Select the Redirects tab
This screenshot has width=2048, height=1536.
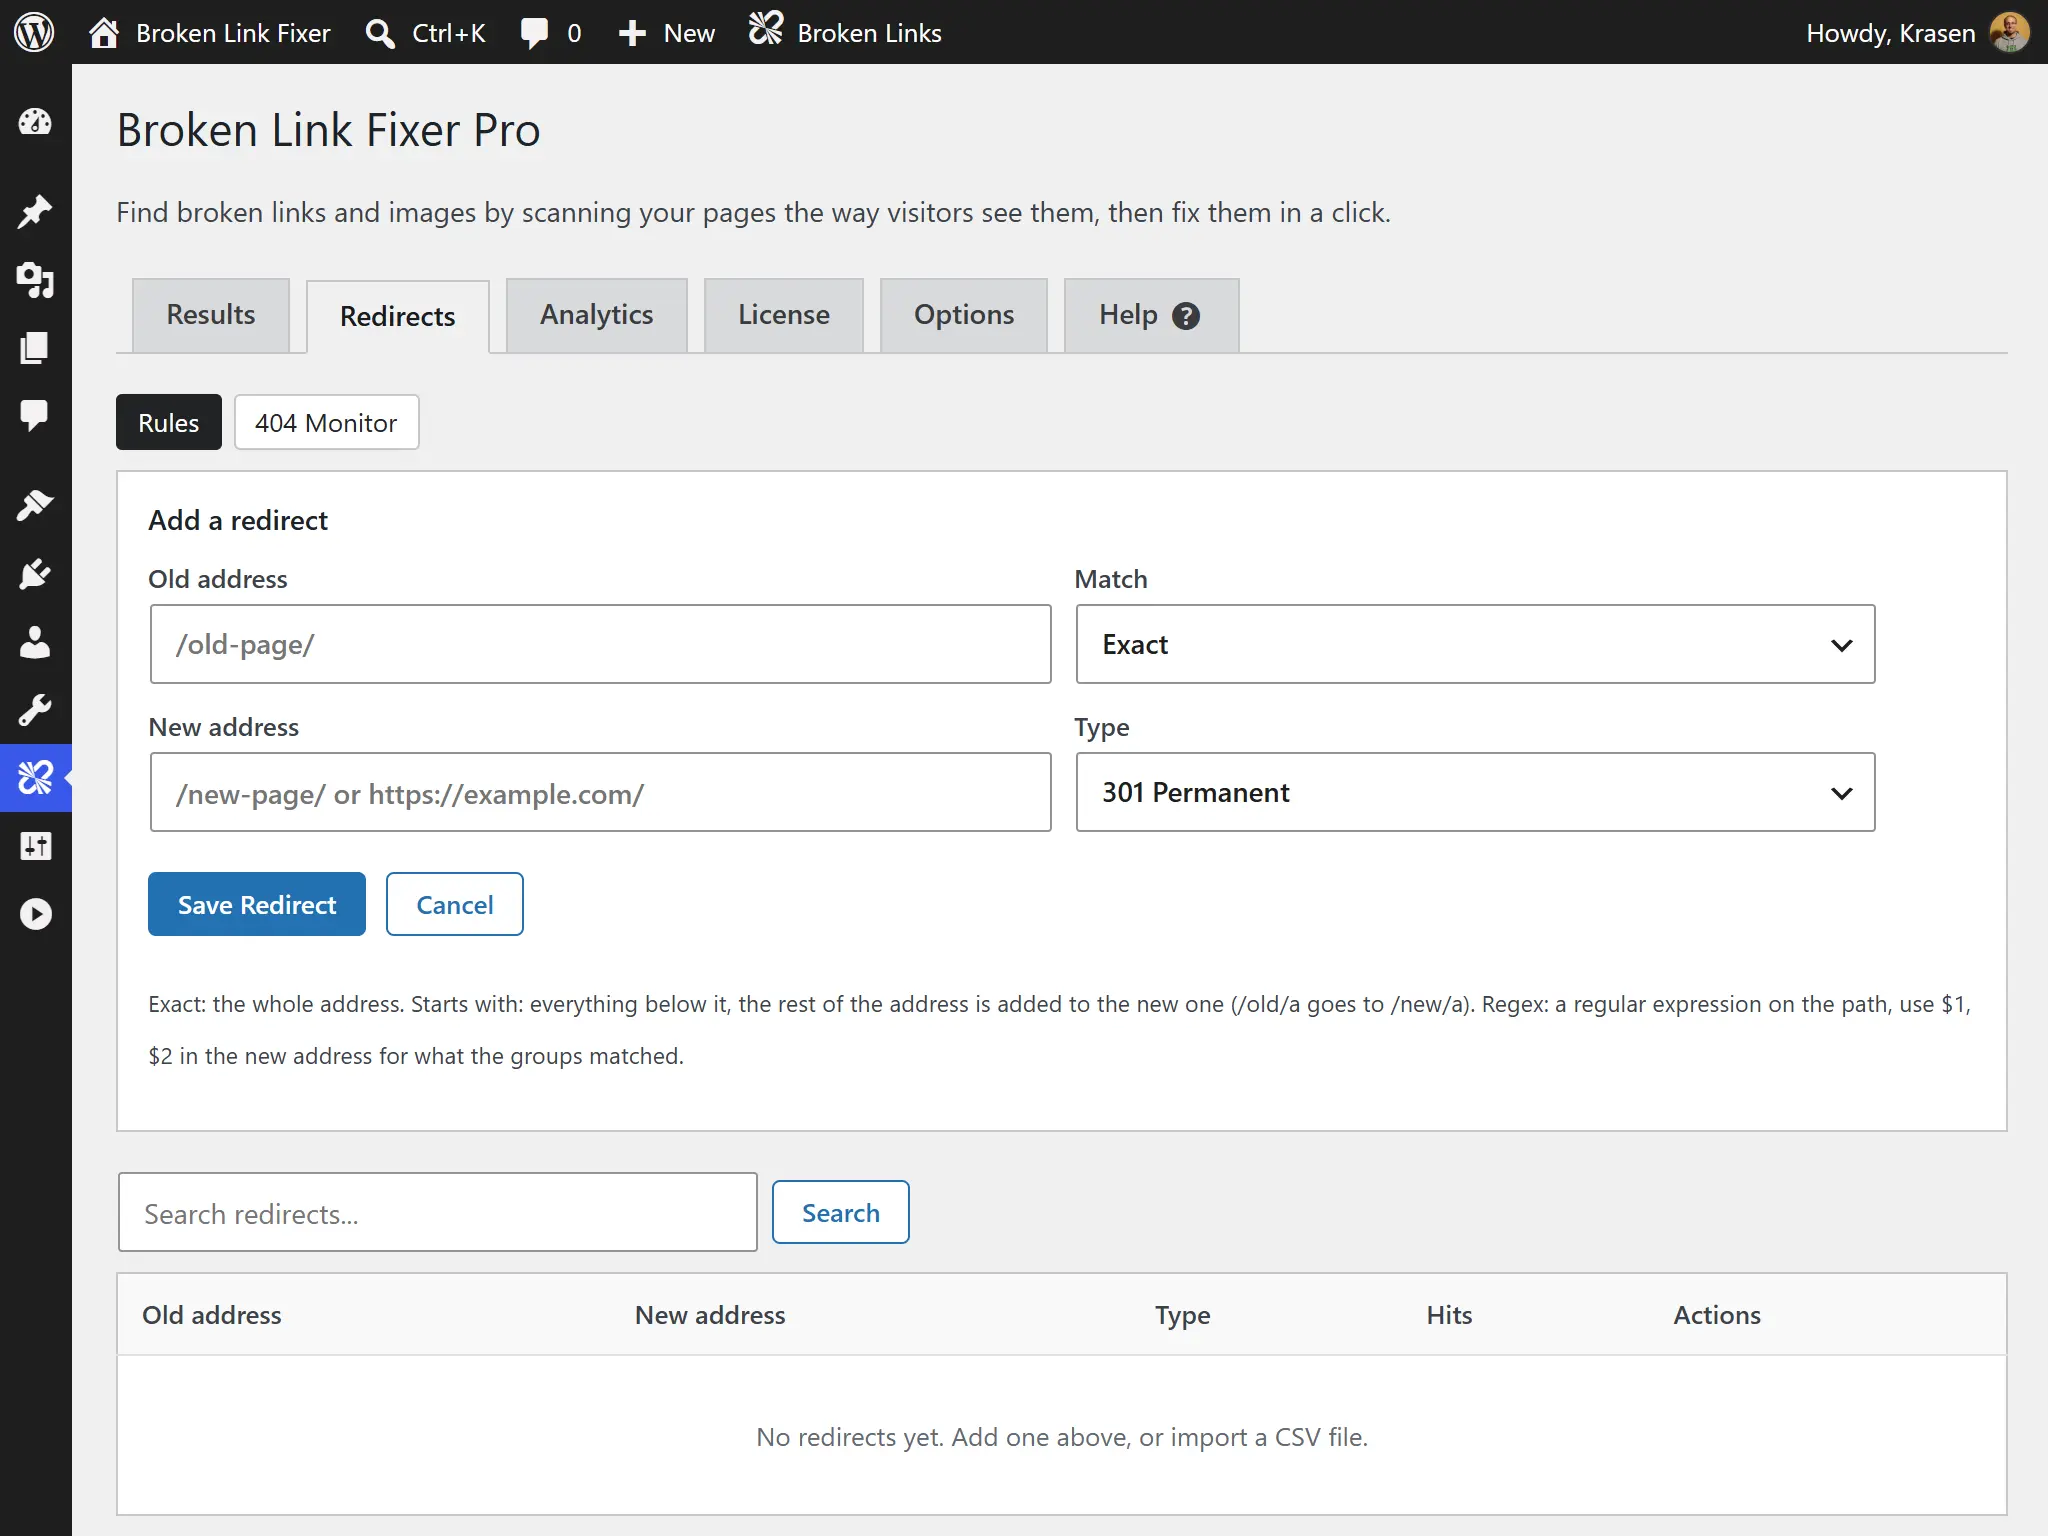click(x=398, y=317)
